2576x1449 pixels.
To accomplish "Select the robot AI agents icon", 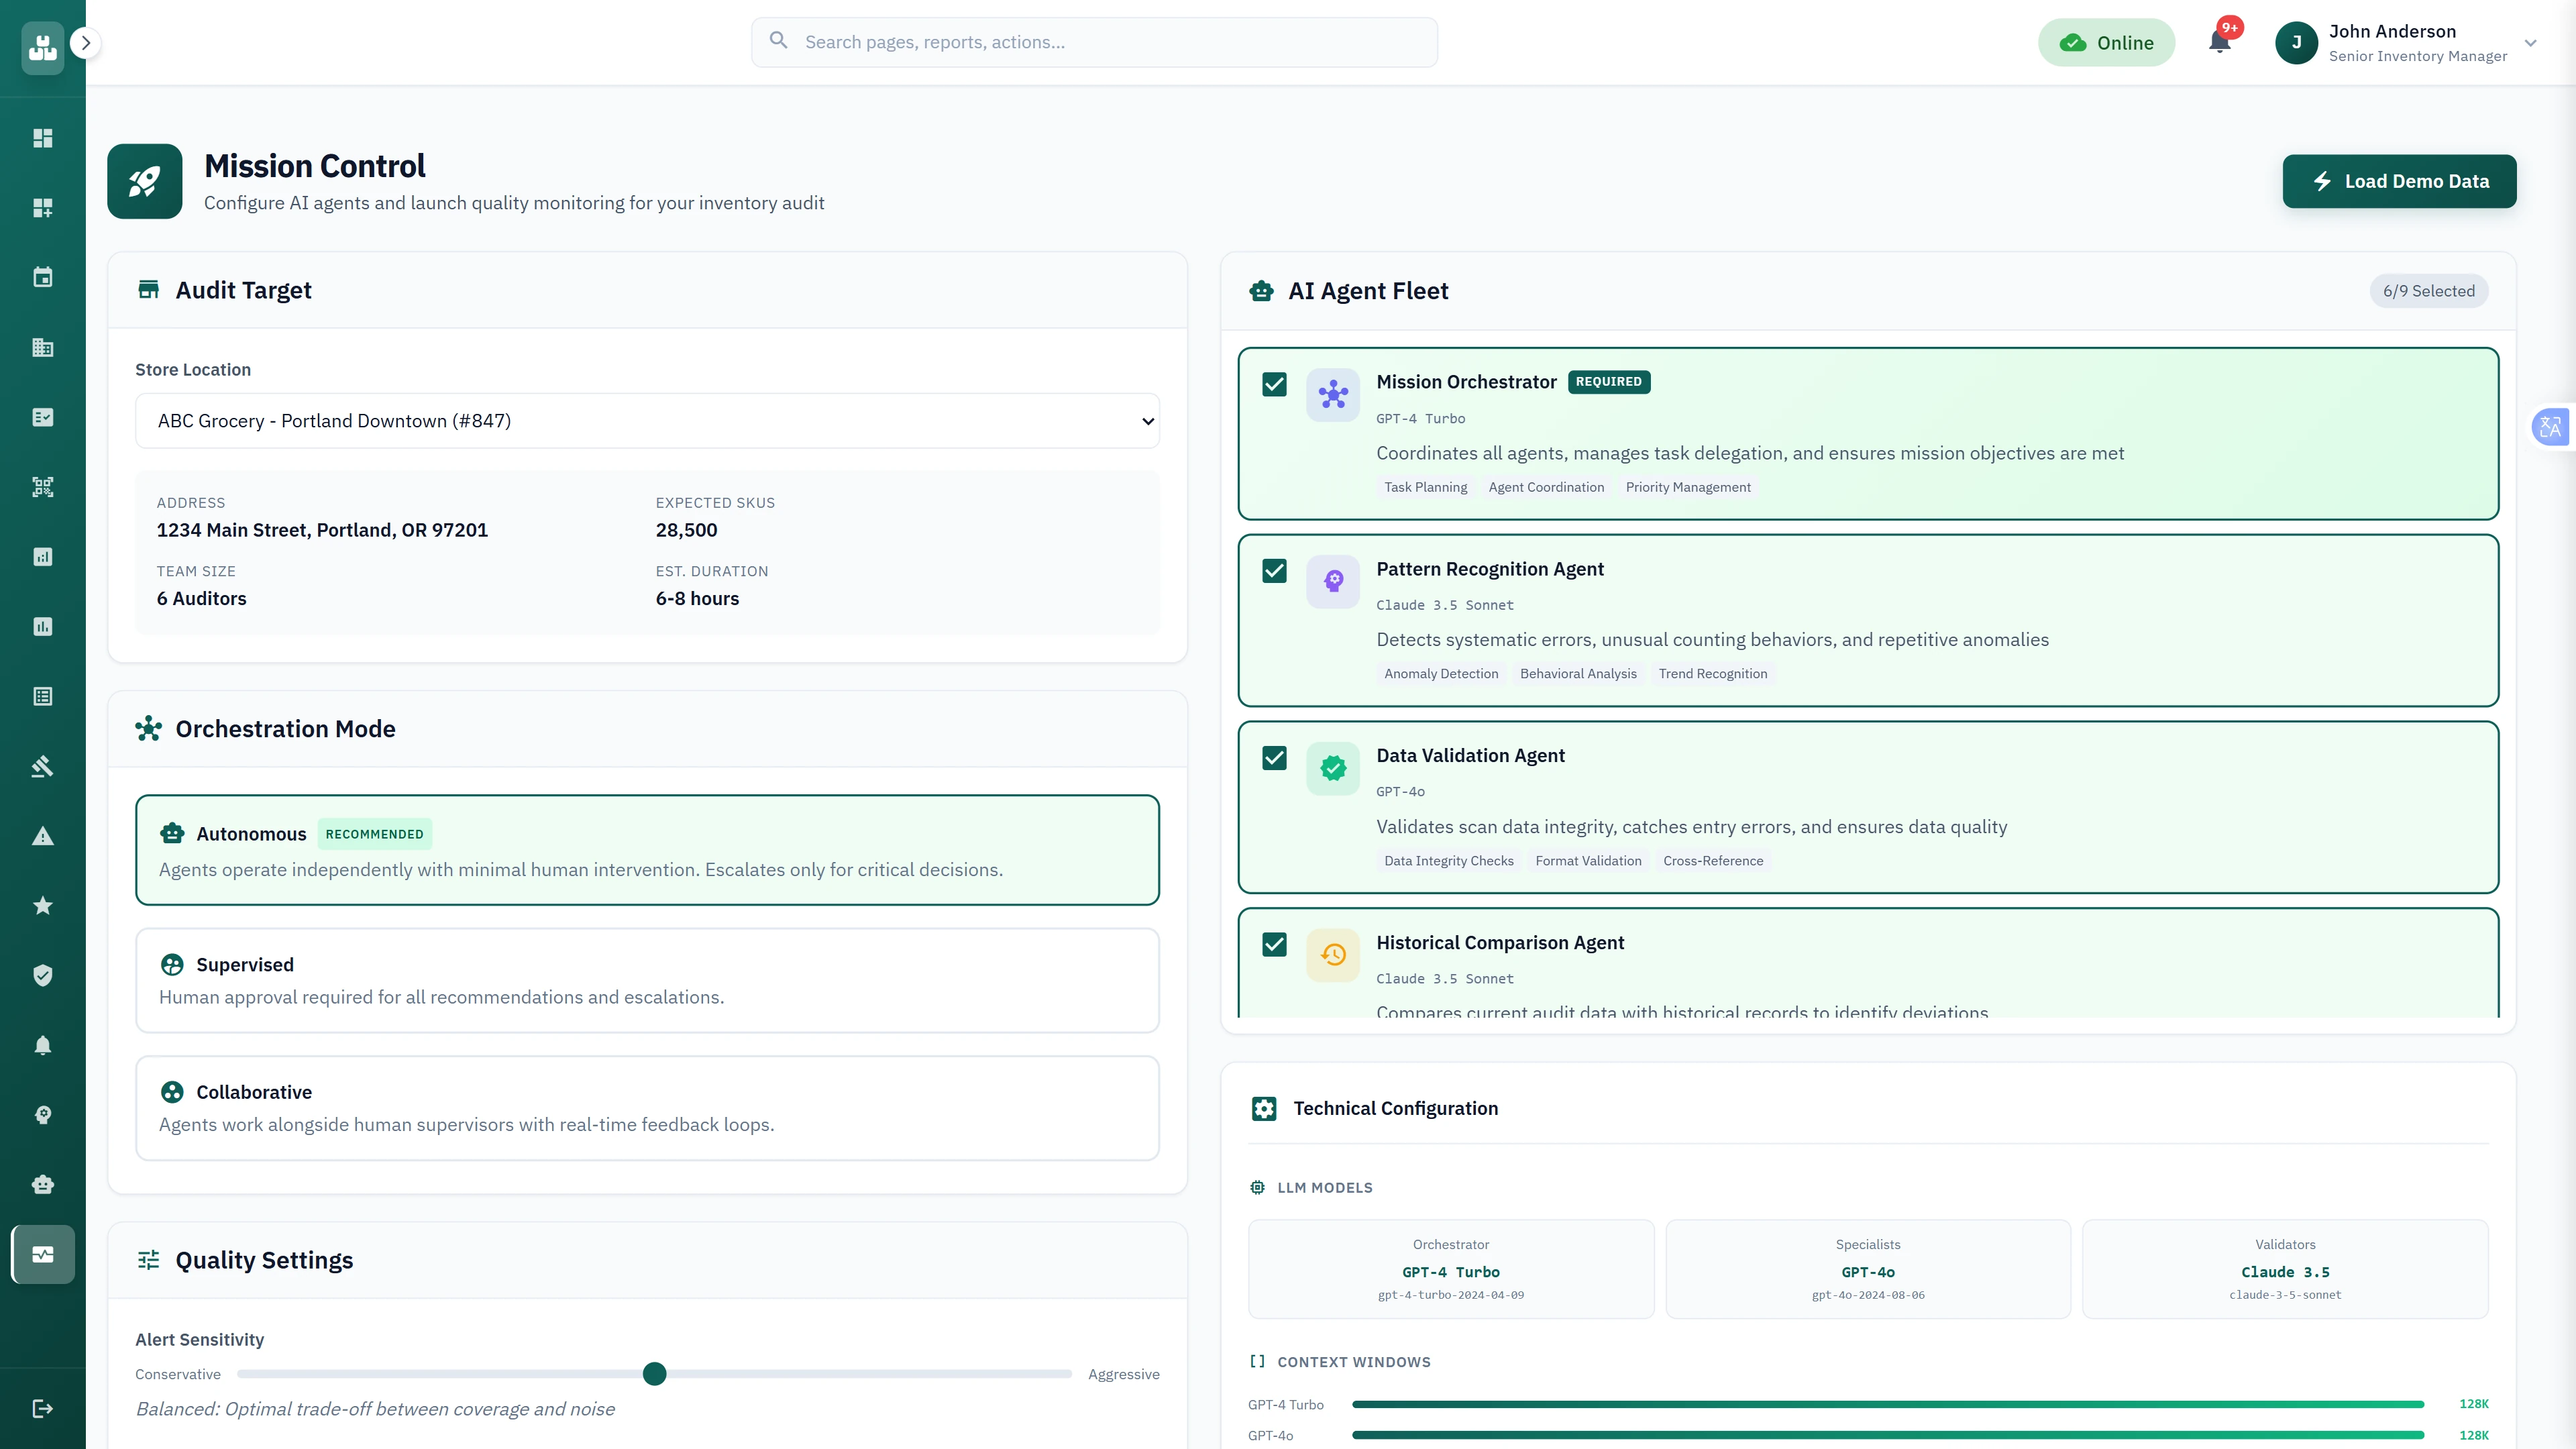I will click(42, 1184).
